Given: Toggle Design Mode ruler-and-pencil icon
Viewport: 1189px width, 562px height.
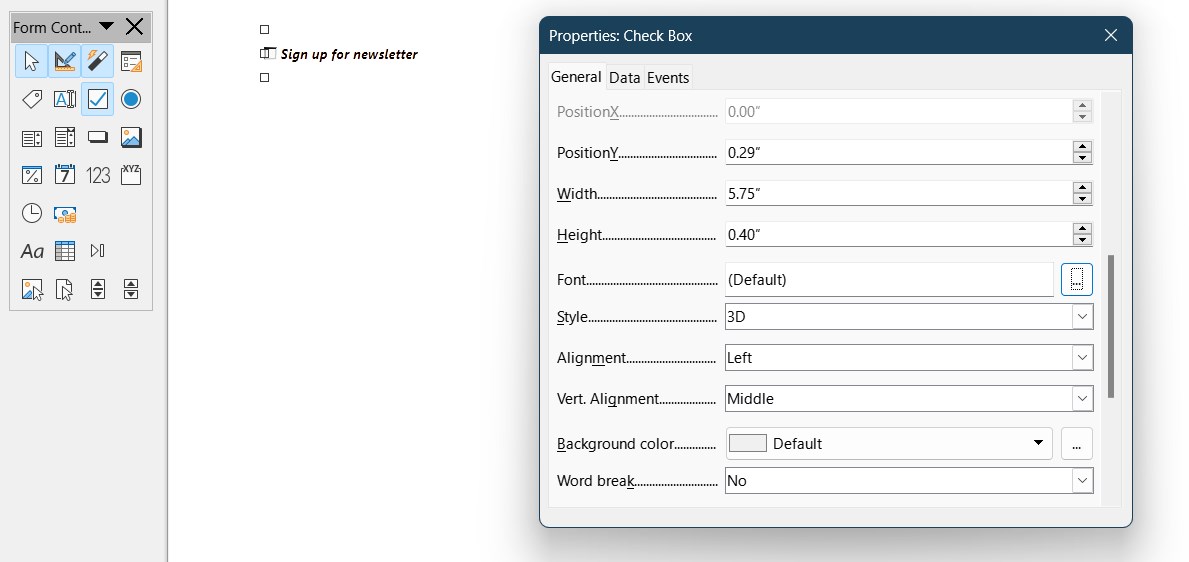Looking at the screenshot, I should [x=64, y=61].
